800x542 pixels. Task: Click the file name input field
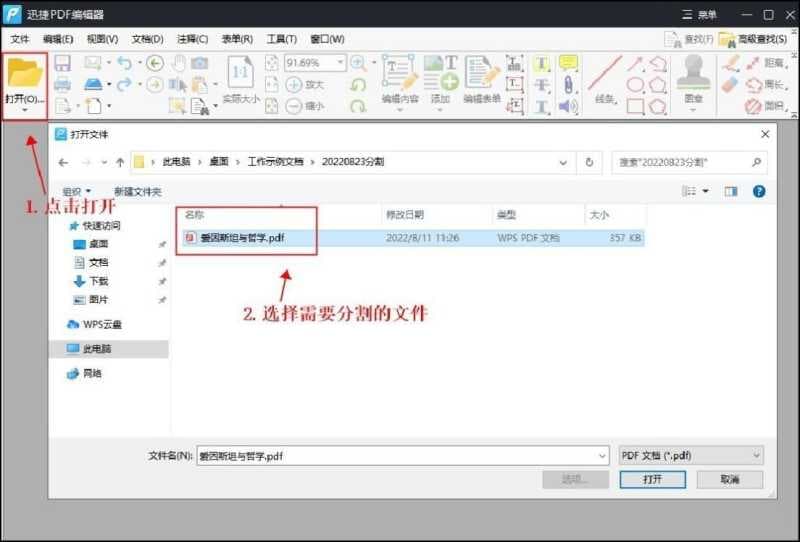[397, 456]
